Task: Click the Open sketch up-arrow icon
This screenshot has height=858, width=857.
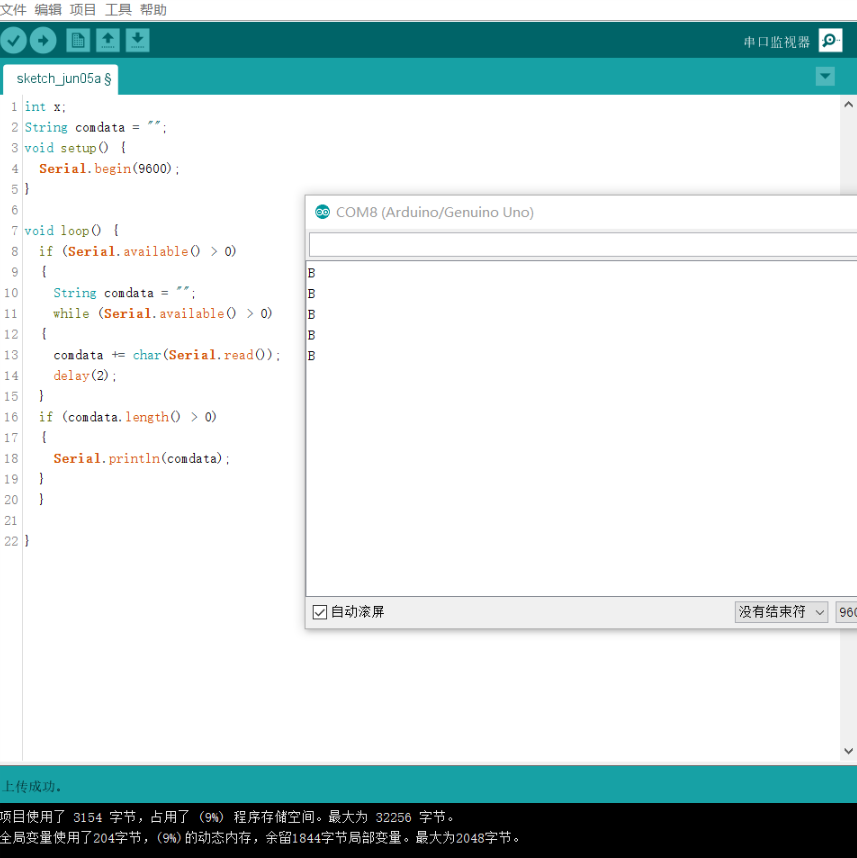Action: (108, 40)
